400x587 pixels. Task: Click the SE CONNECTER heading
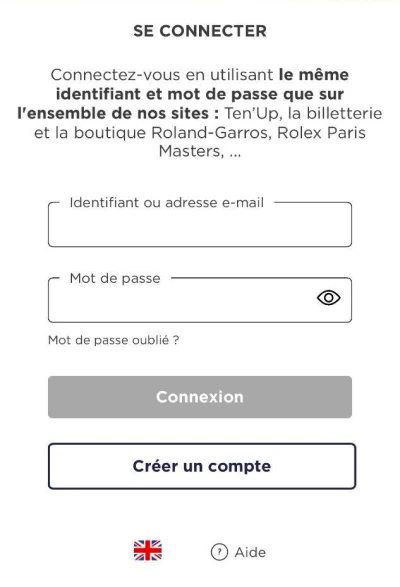200,31
